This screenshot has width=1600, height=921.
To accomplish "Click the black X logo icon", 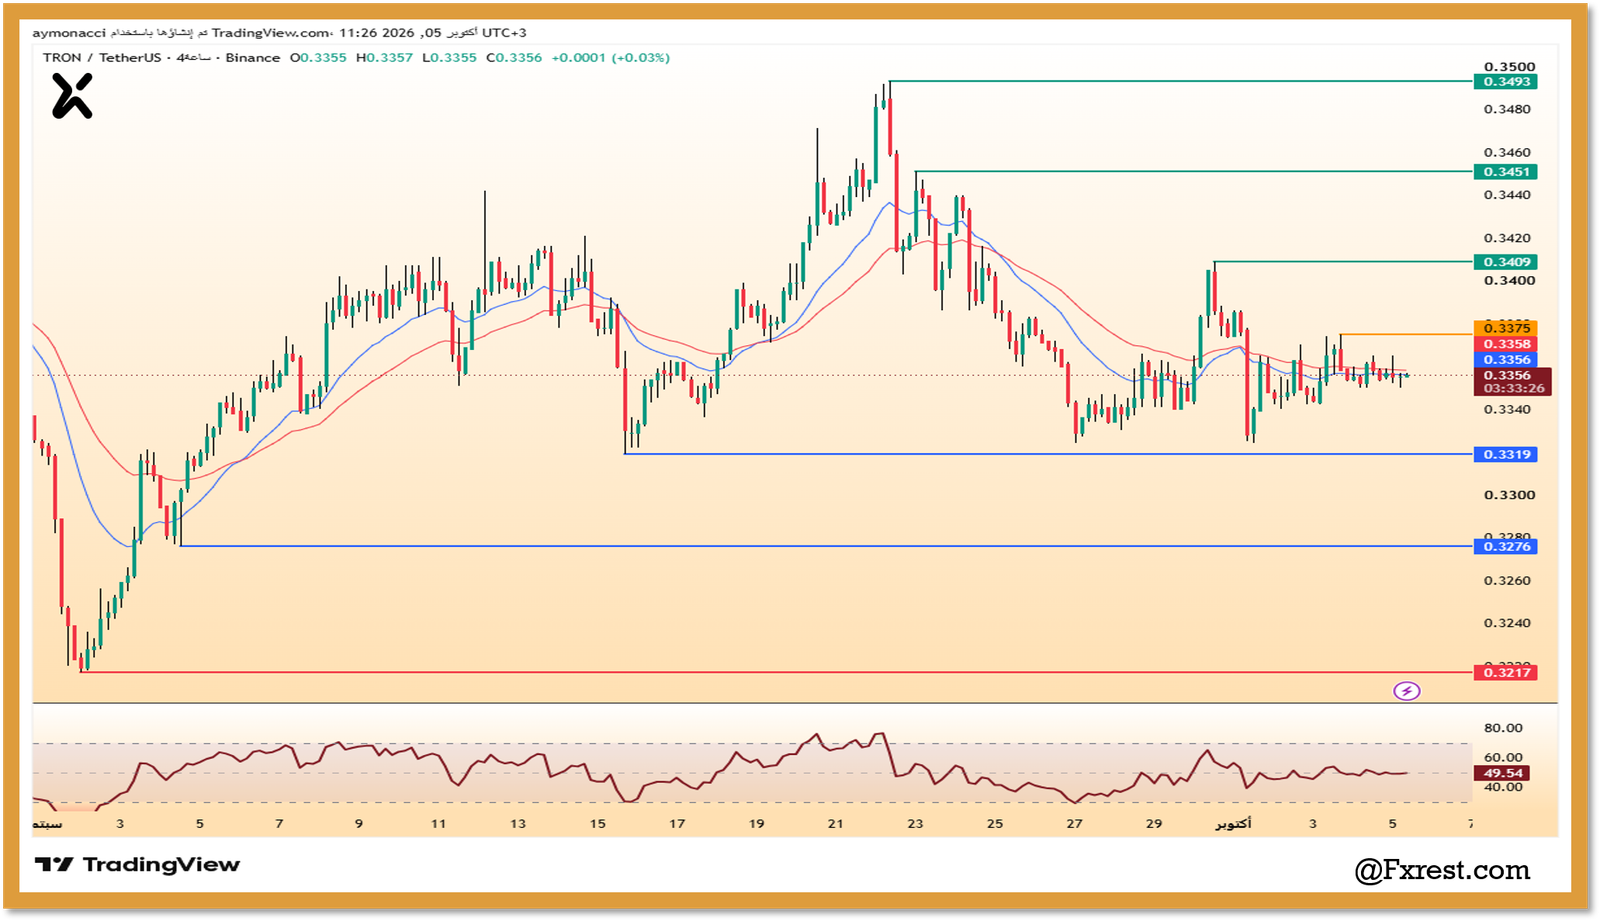I will (x=72, y=97).
